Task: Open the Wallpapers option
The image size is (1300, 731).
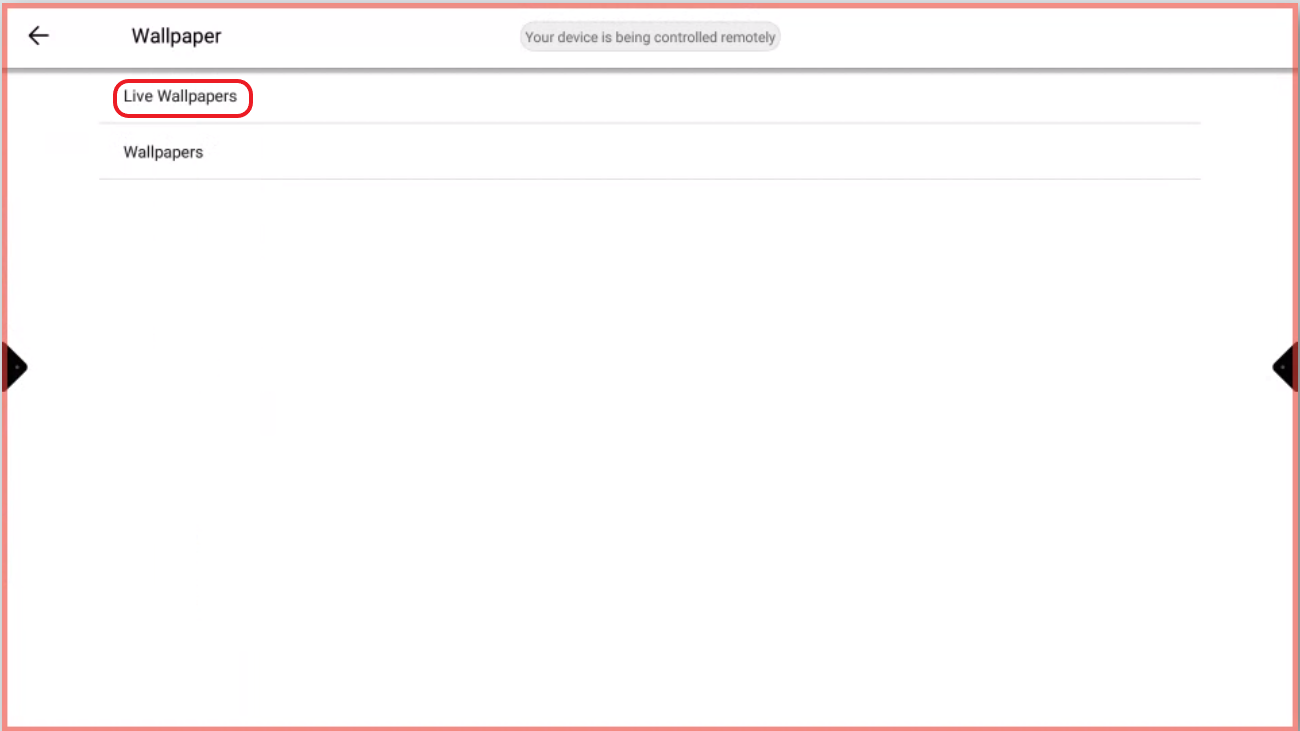Action: [x=163, y=152]
